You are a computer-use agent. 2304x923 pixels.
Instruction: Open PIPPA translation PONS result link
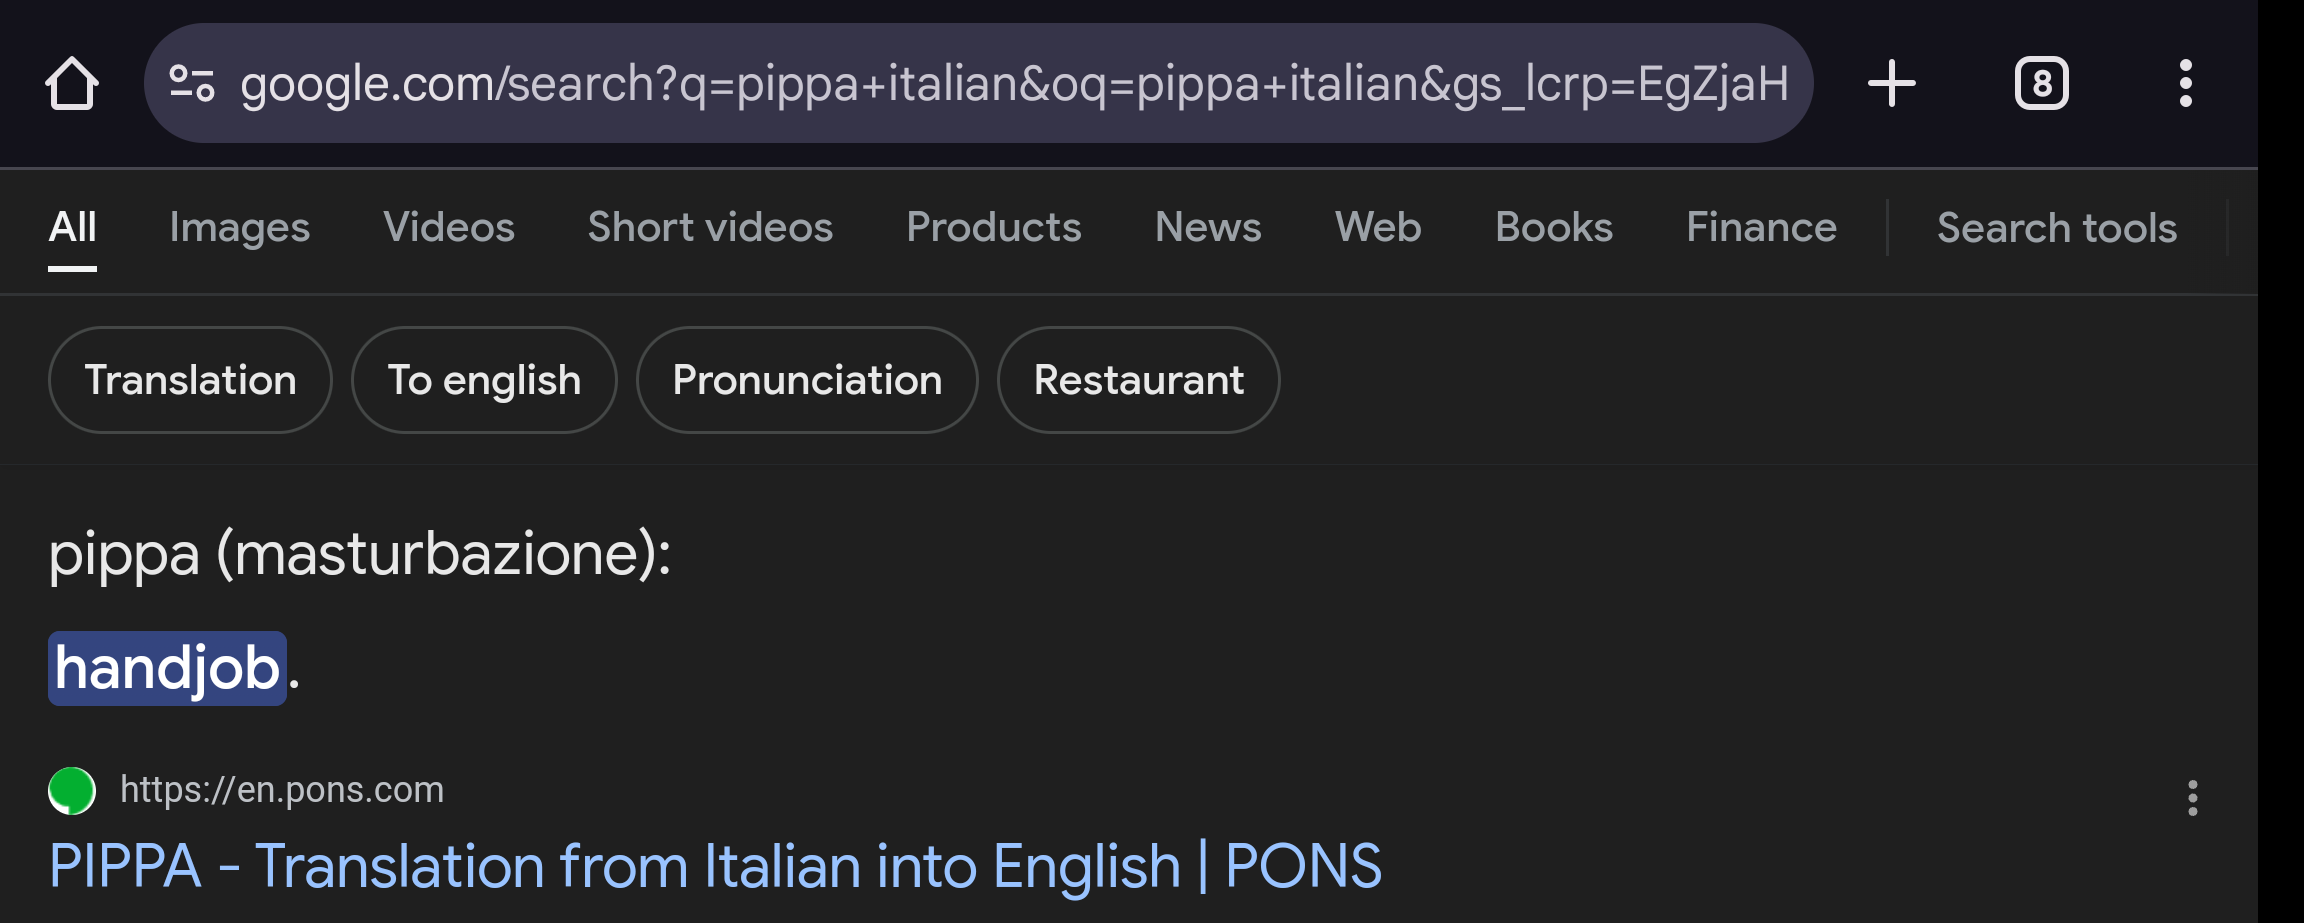click(x=716, y=866)
